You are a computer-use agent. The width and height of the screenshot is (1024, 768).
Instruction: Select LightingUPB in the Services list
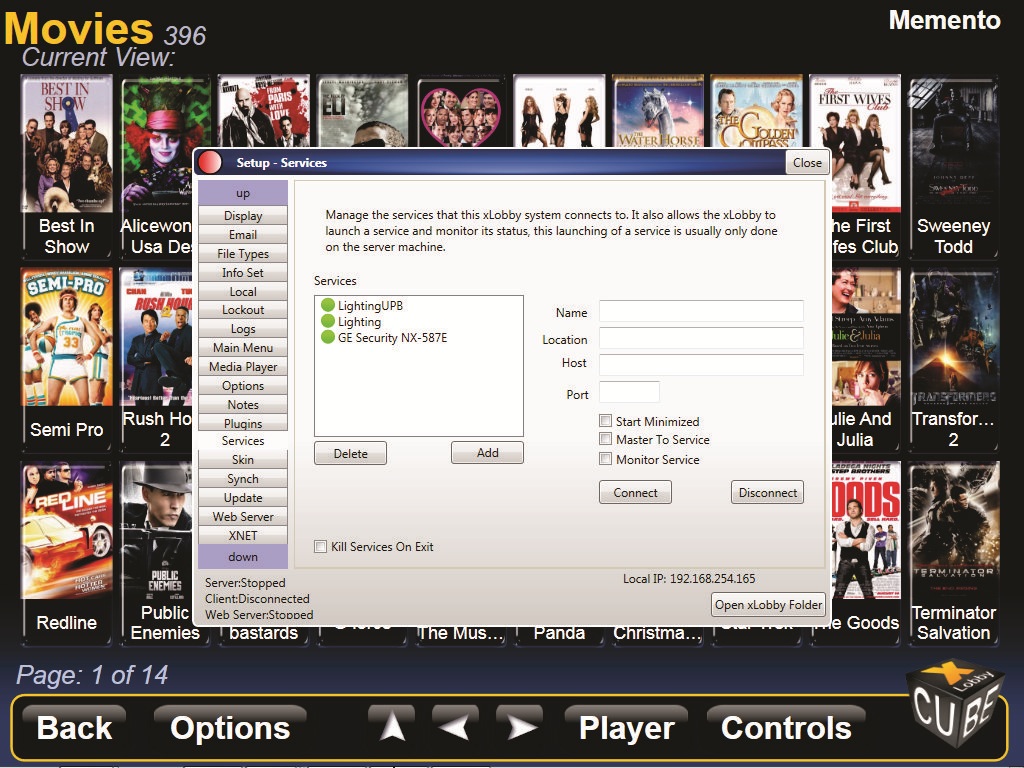click(370, 305)
